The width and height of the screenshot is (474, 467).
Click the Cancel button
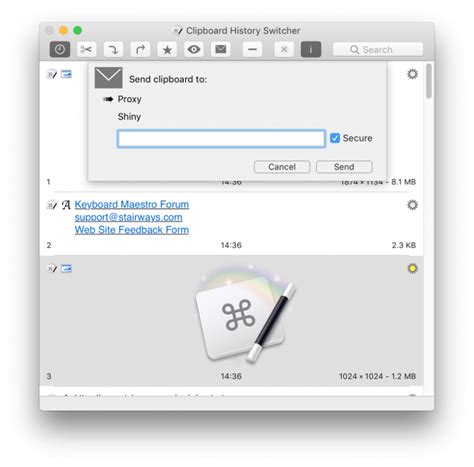(x=282, y=167)
